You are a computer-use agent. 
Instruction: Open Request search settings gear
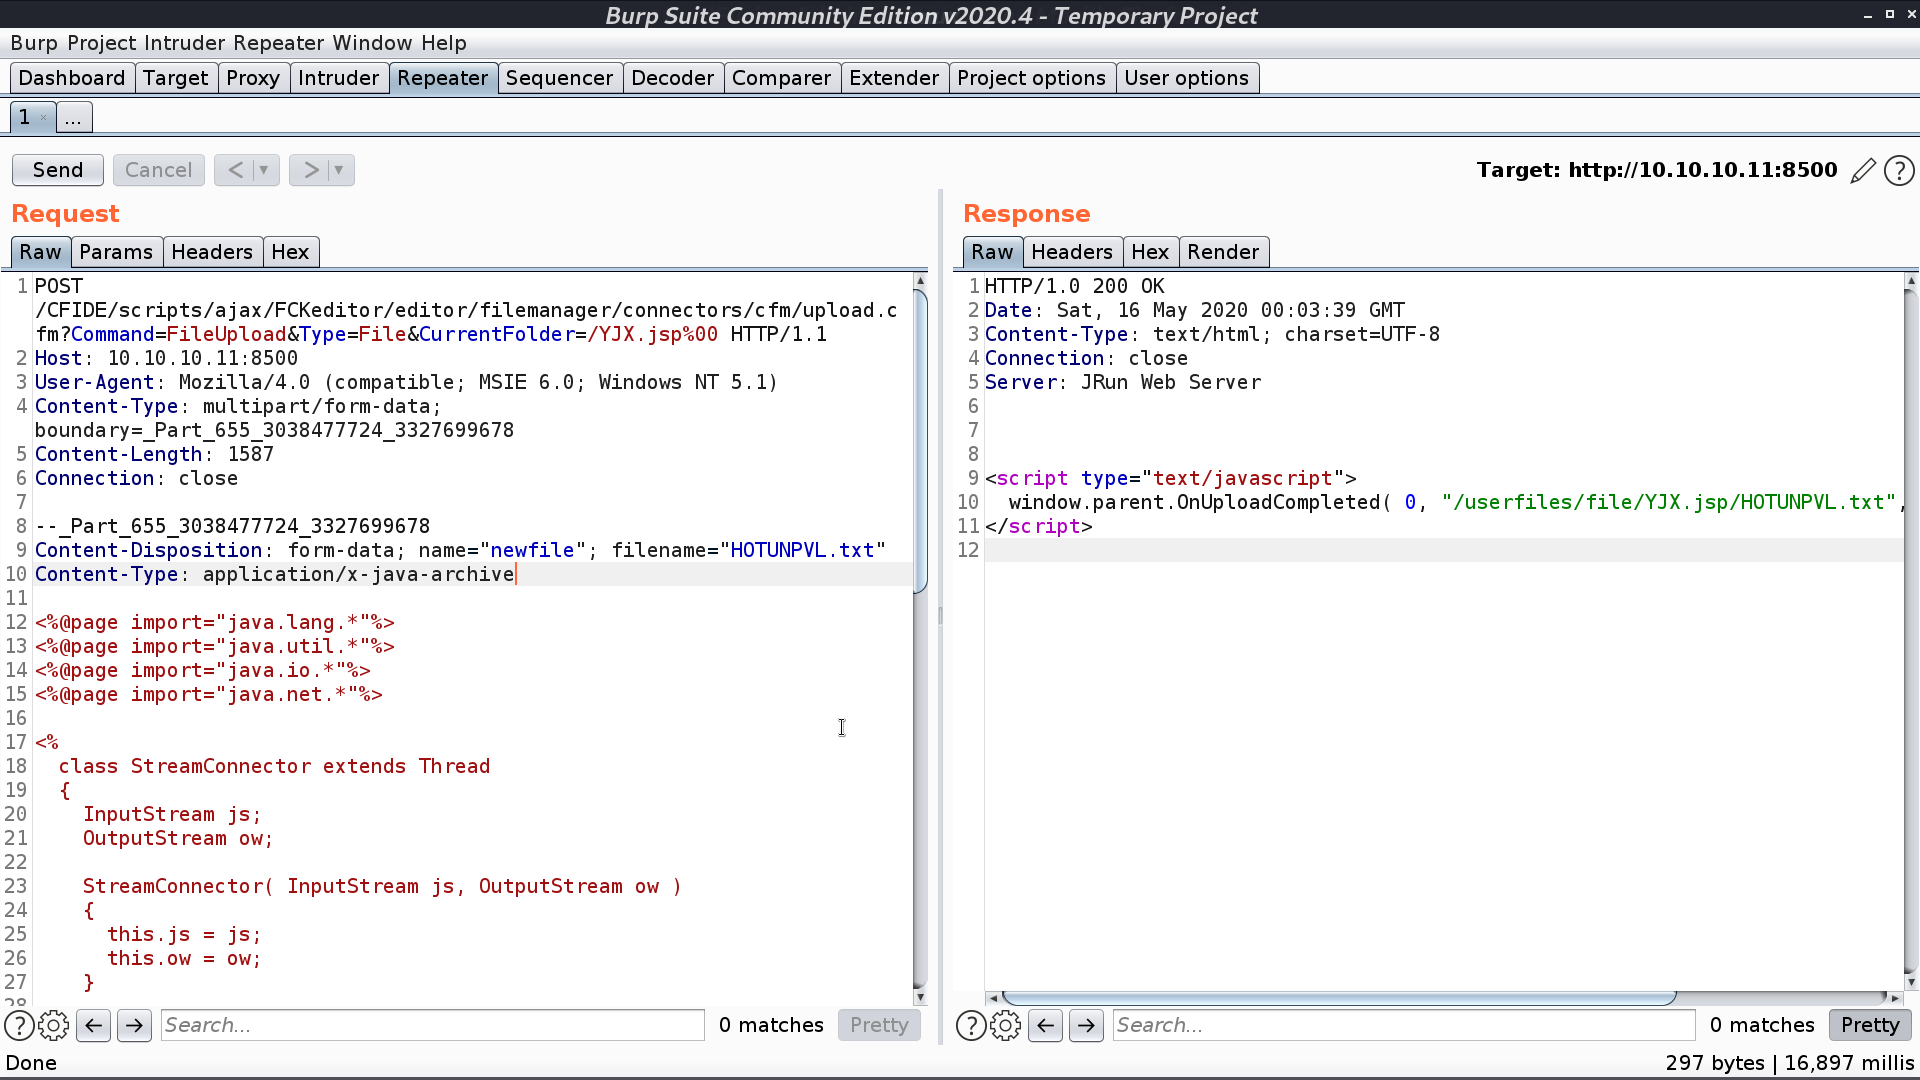pos(54,1026)
